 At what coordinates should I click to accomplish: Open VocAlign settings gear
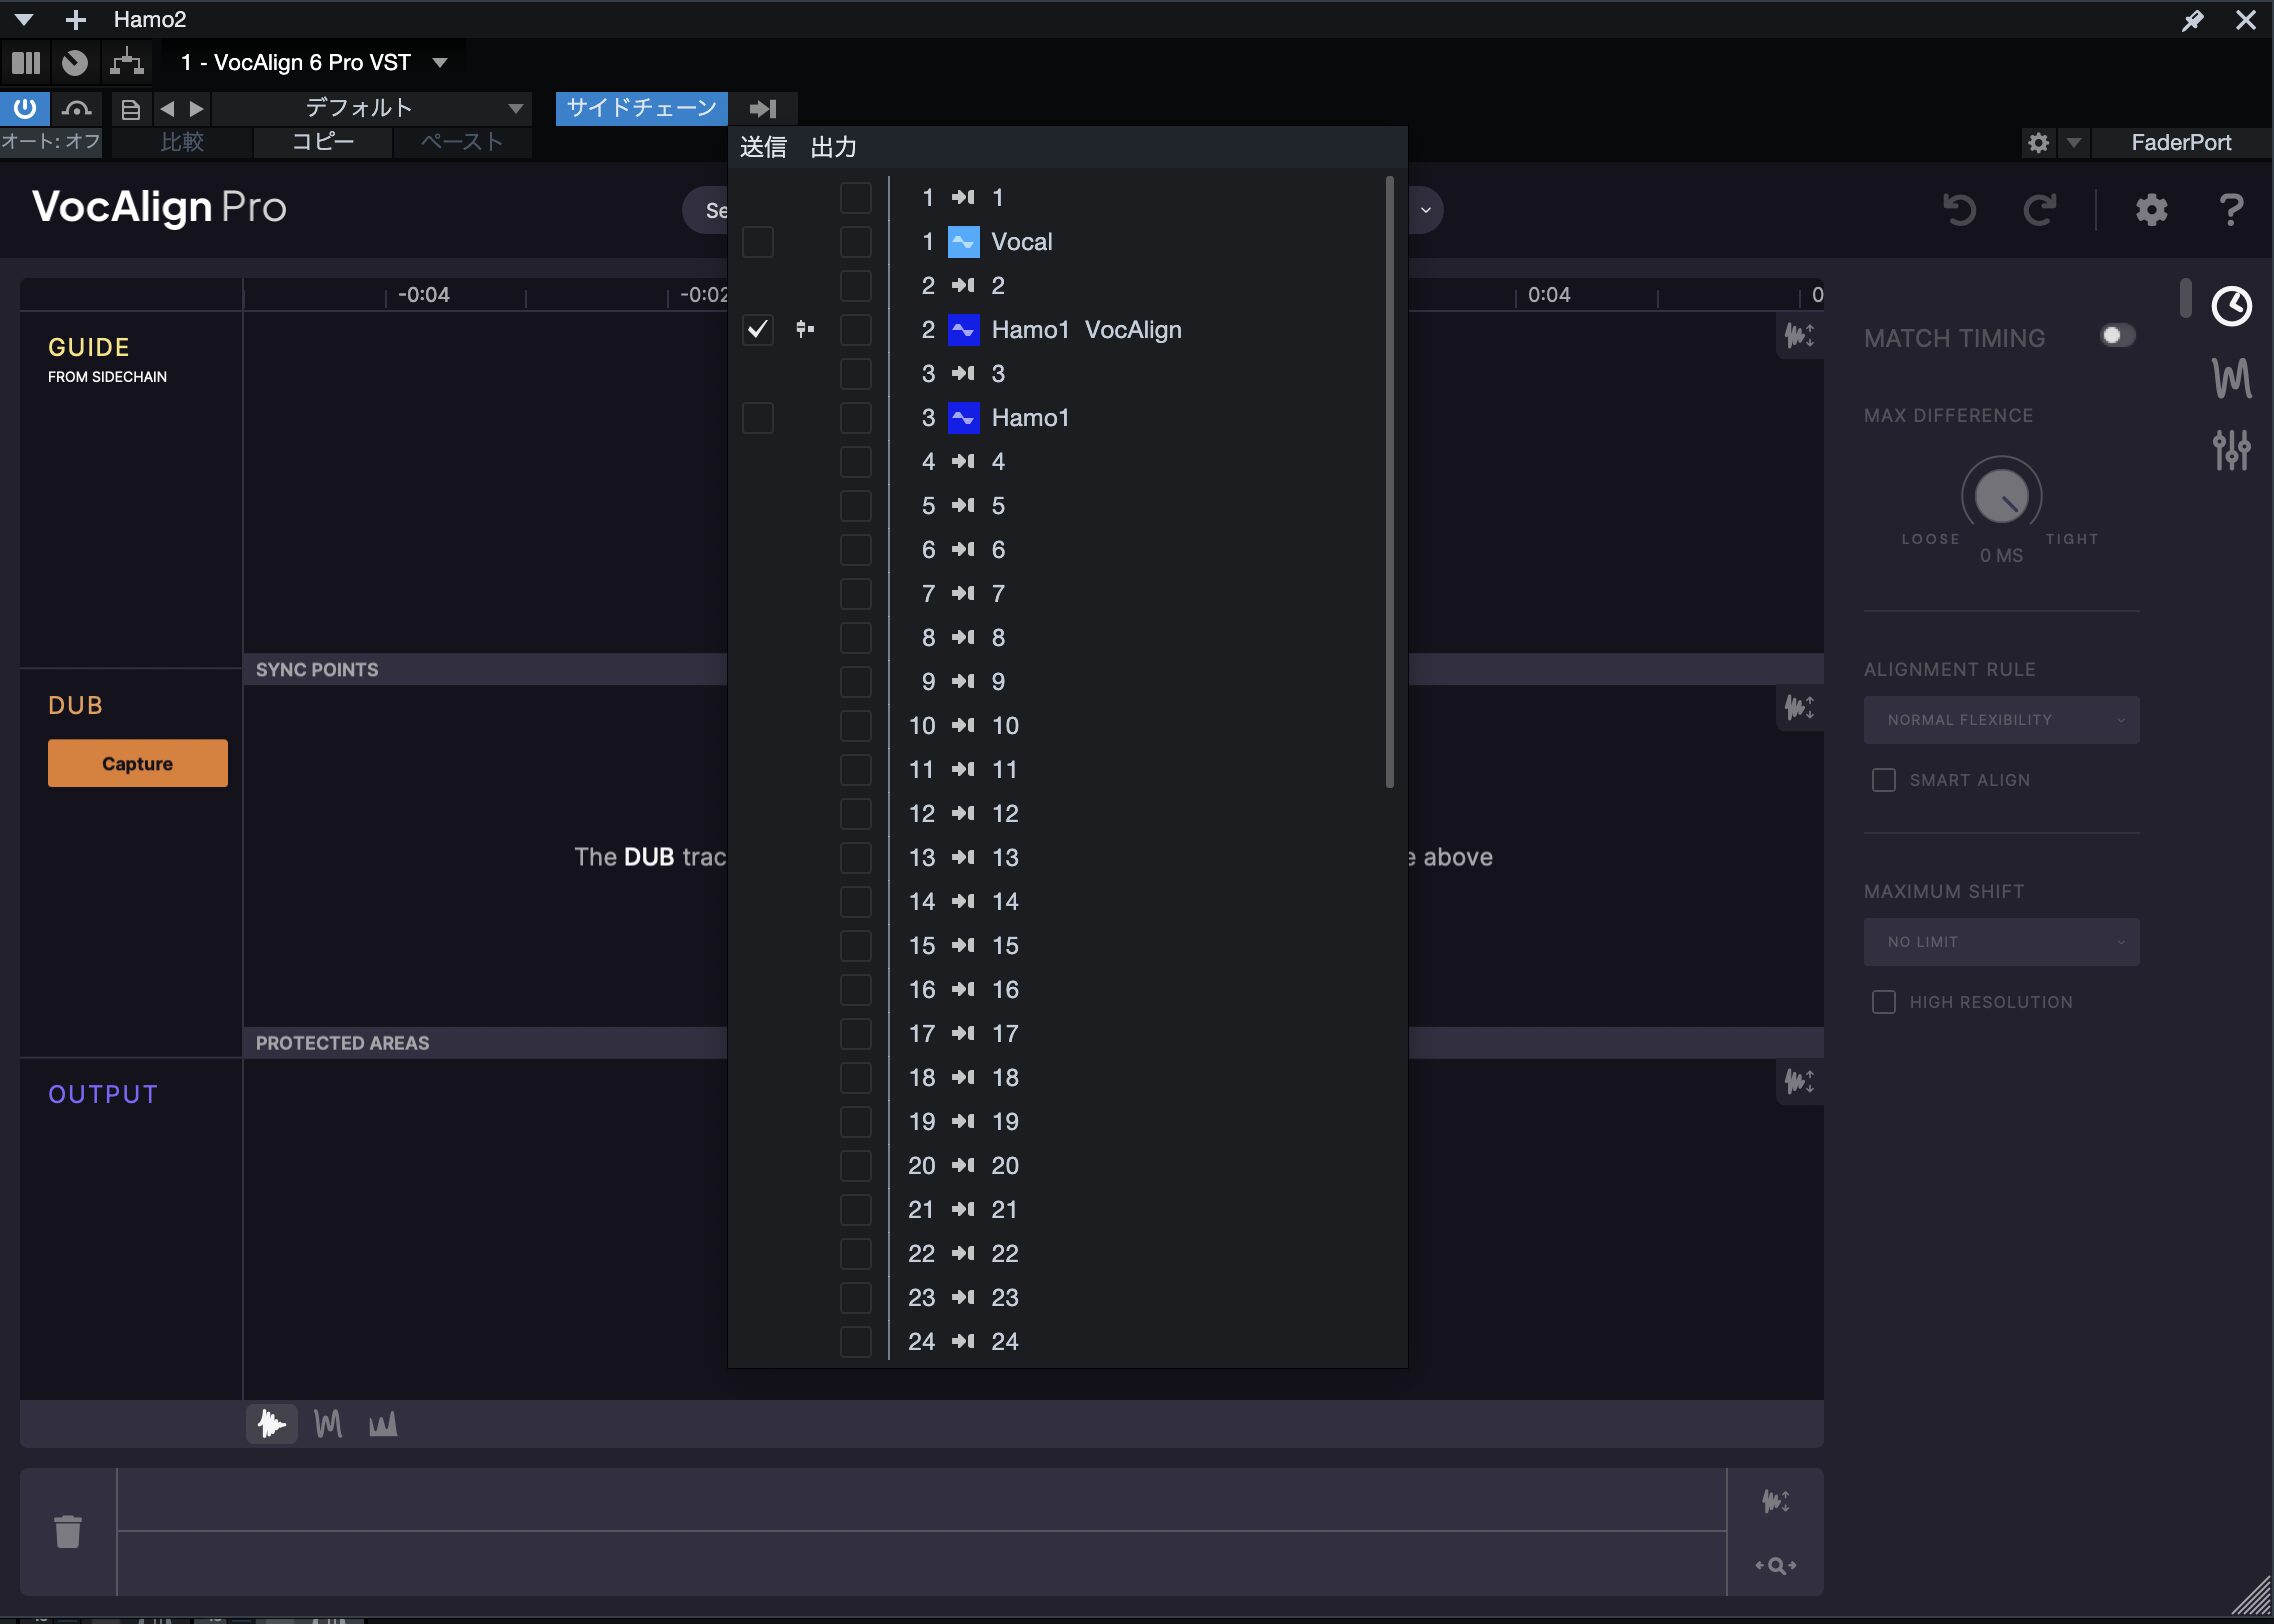pyautogui.click(x=2151, y=210)
